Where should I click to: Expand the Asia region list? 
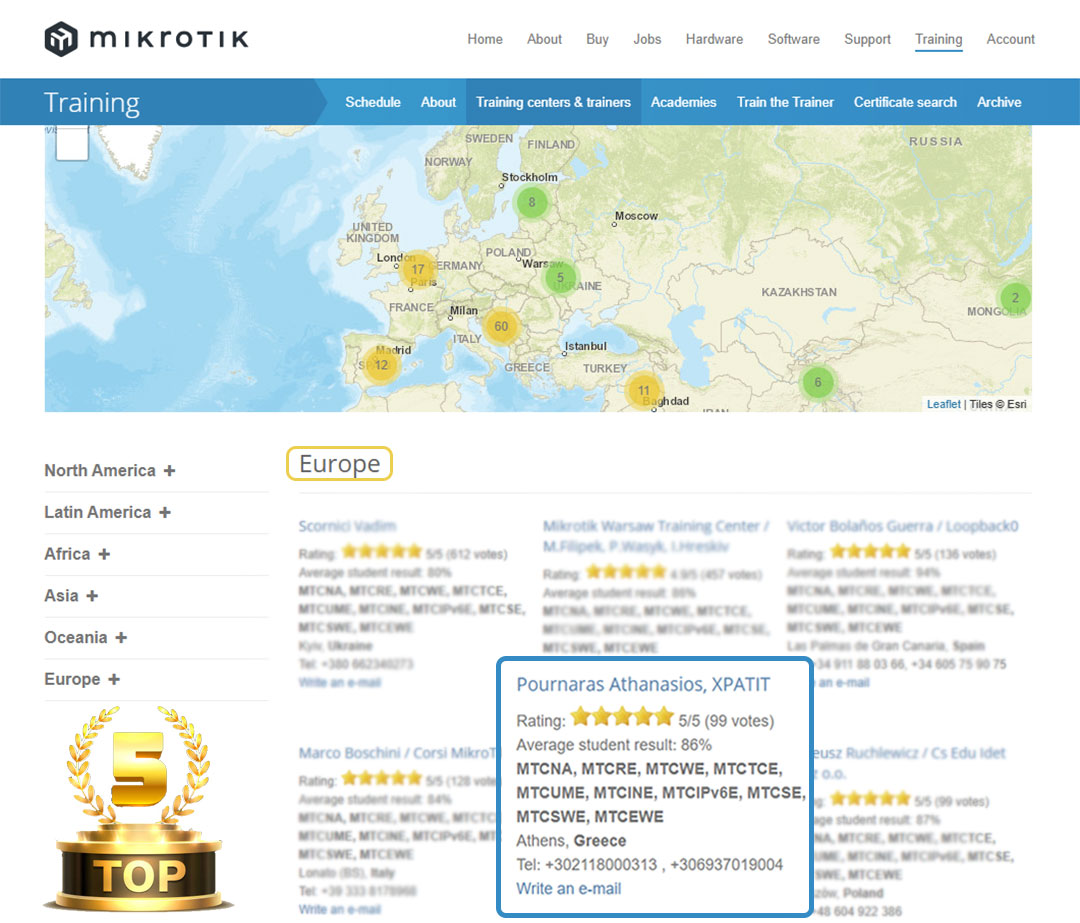tap(71, 595)
